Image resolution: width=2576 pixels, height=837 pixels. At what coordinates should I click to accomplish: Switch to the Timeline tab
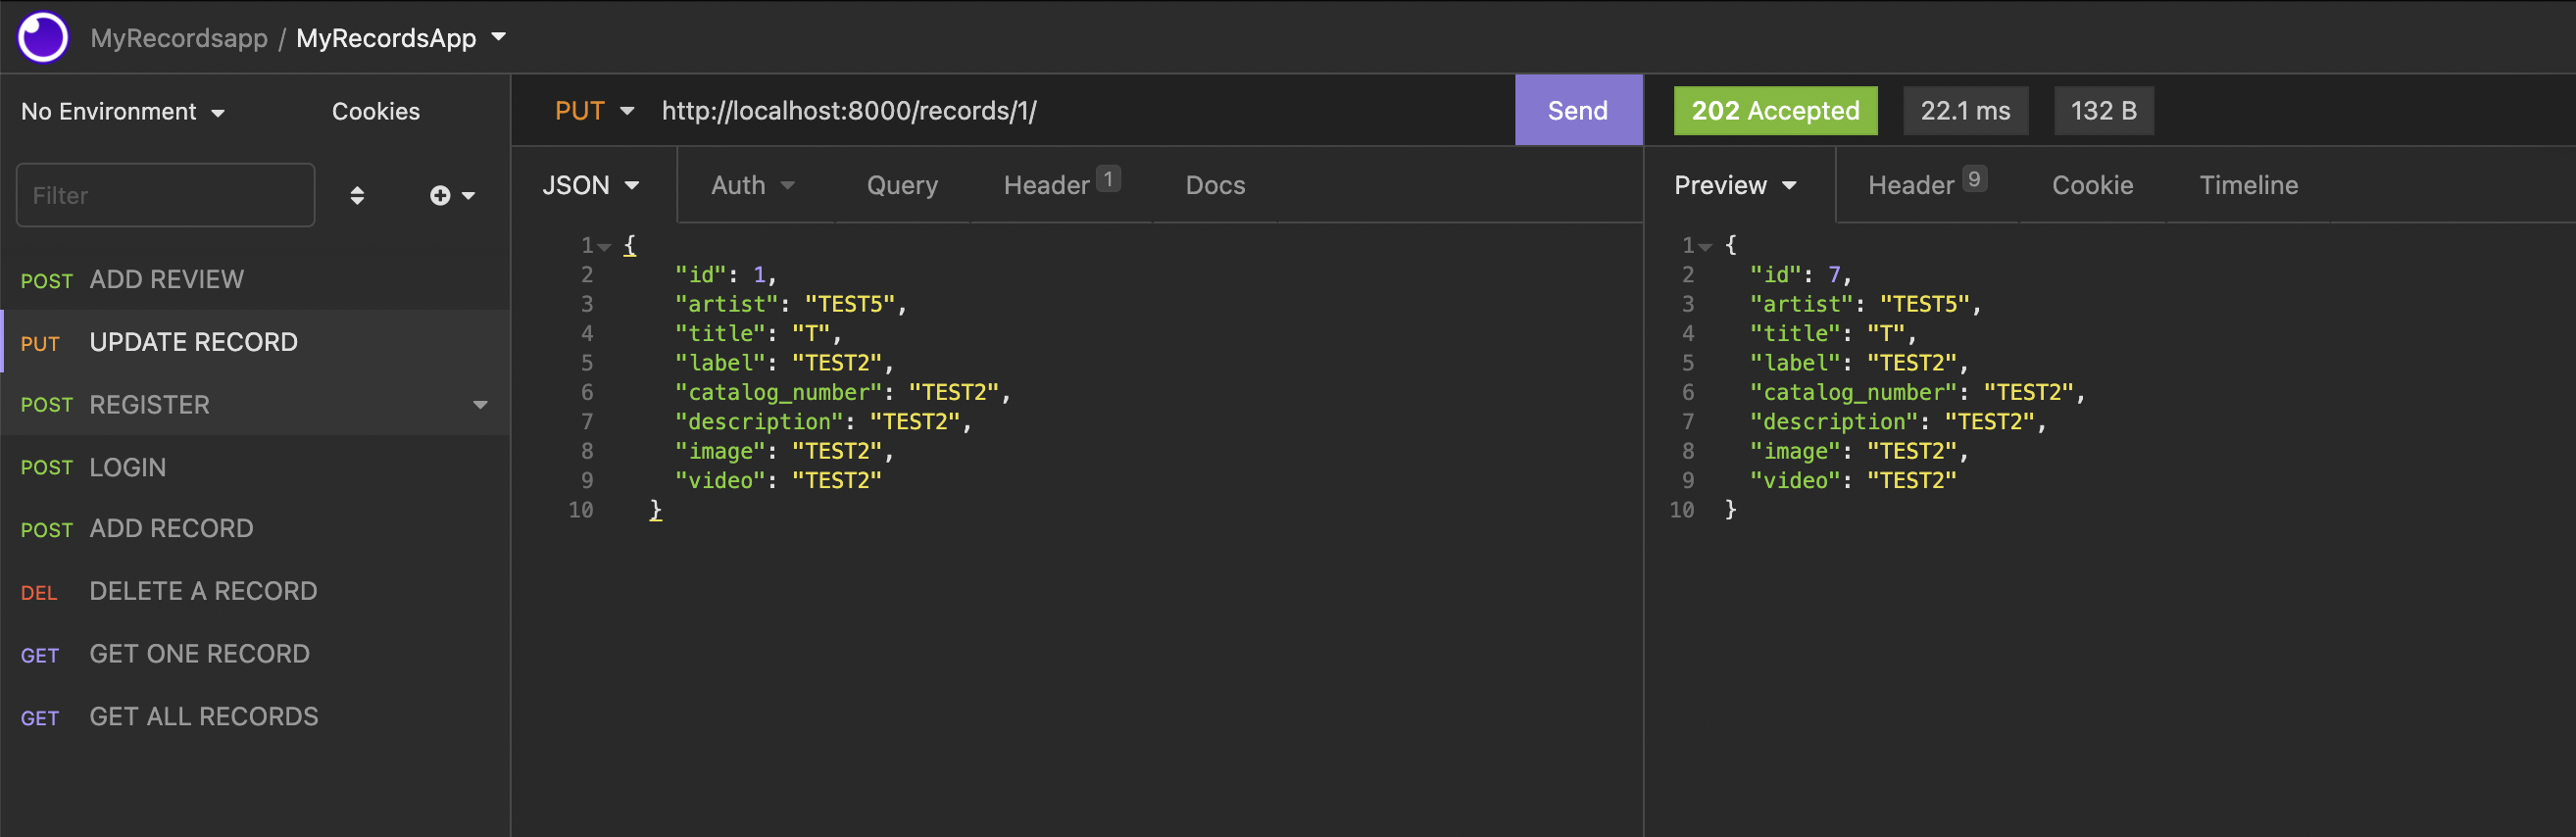(x=2248, y=185)
